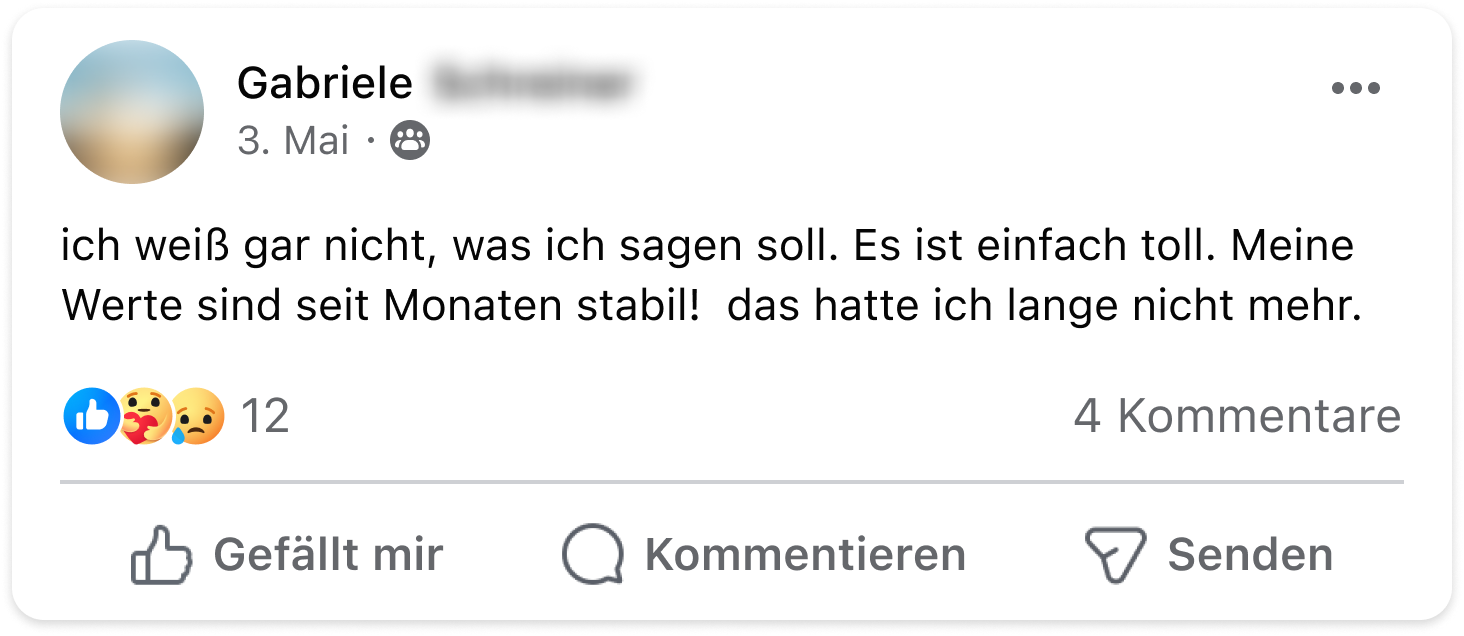Screen dimensions: 1464x636
Task: Click the group audience icon beside the date
Action: point(410,141)
